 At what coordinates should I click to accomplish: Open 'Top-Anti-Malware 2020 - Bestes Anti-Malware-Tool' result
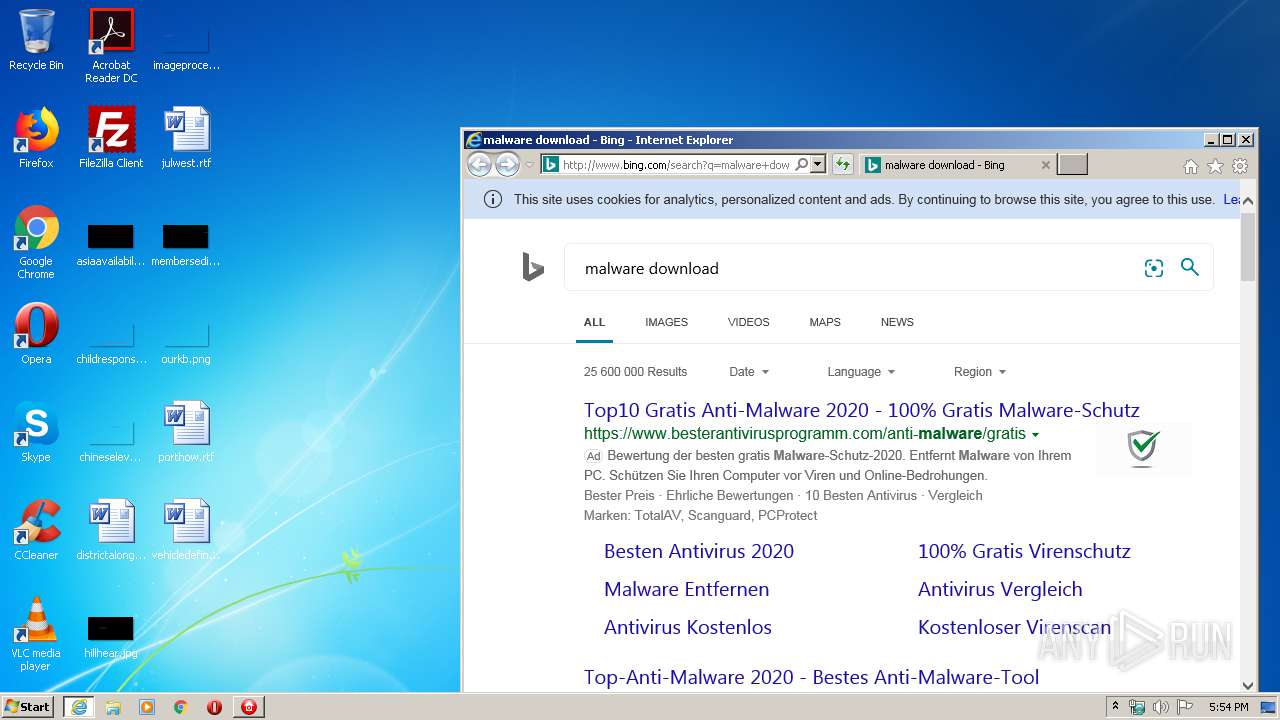811,677
